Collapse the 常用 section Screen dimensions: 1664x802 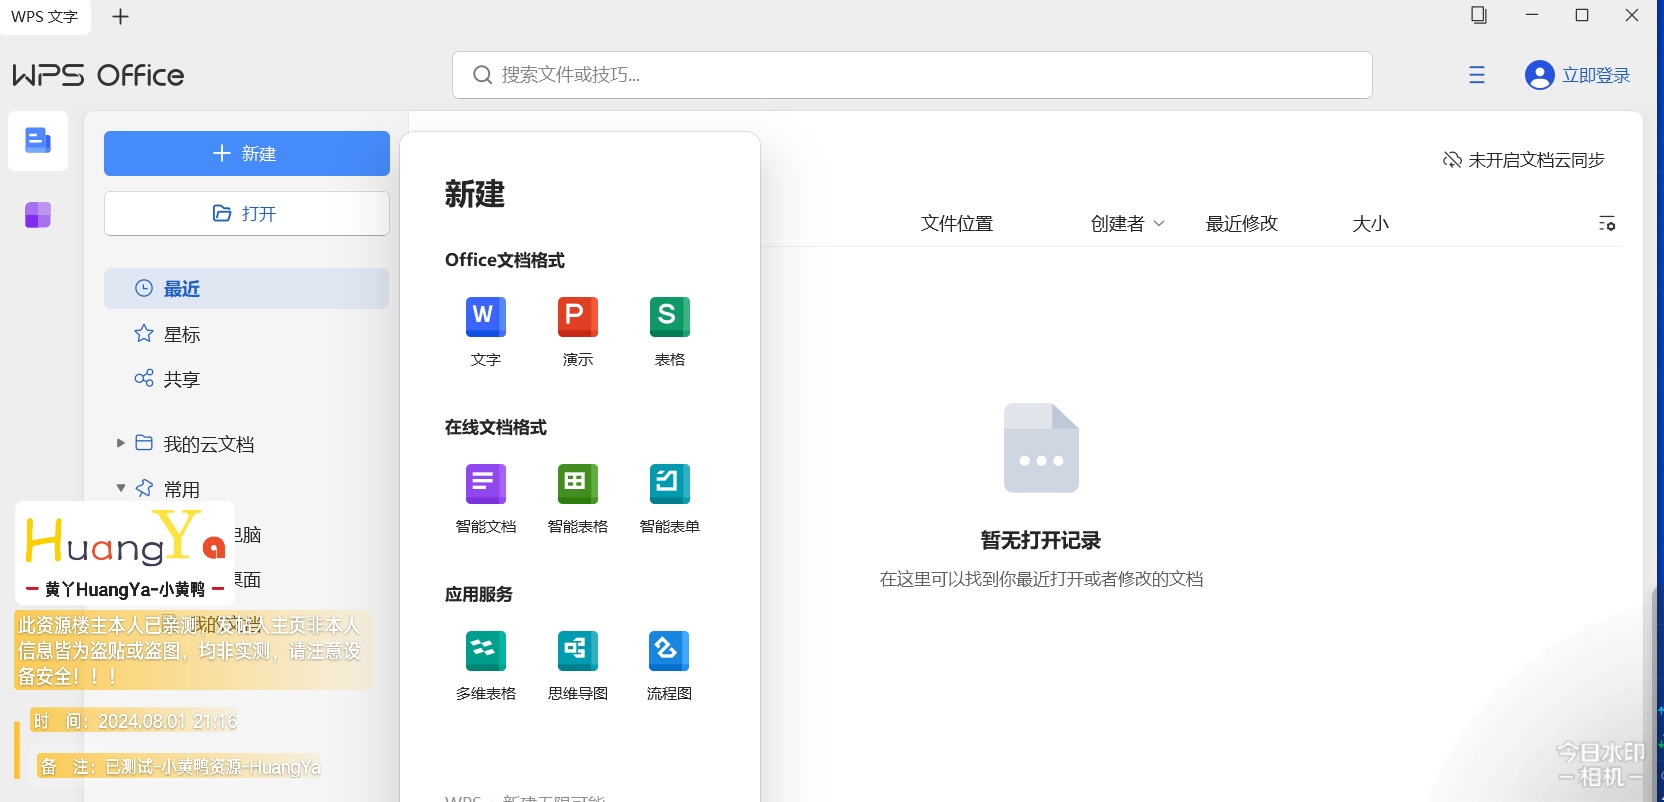120,489
